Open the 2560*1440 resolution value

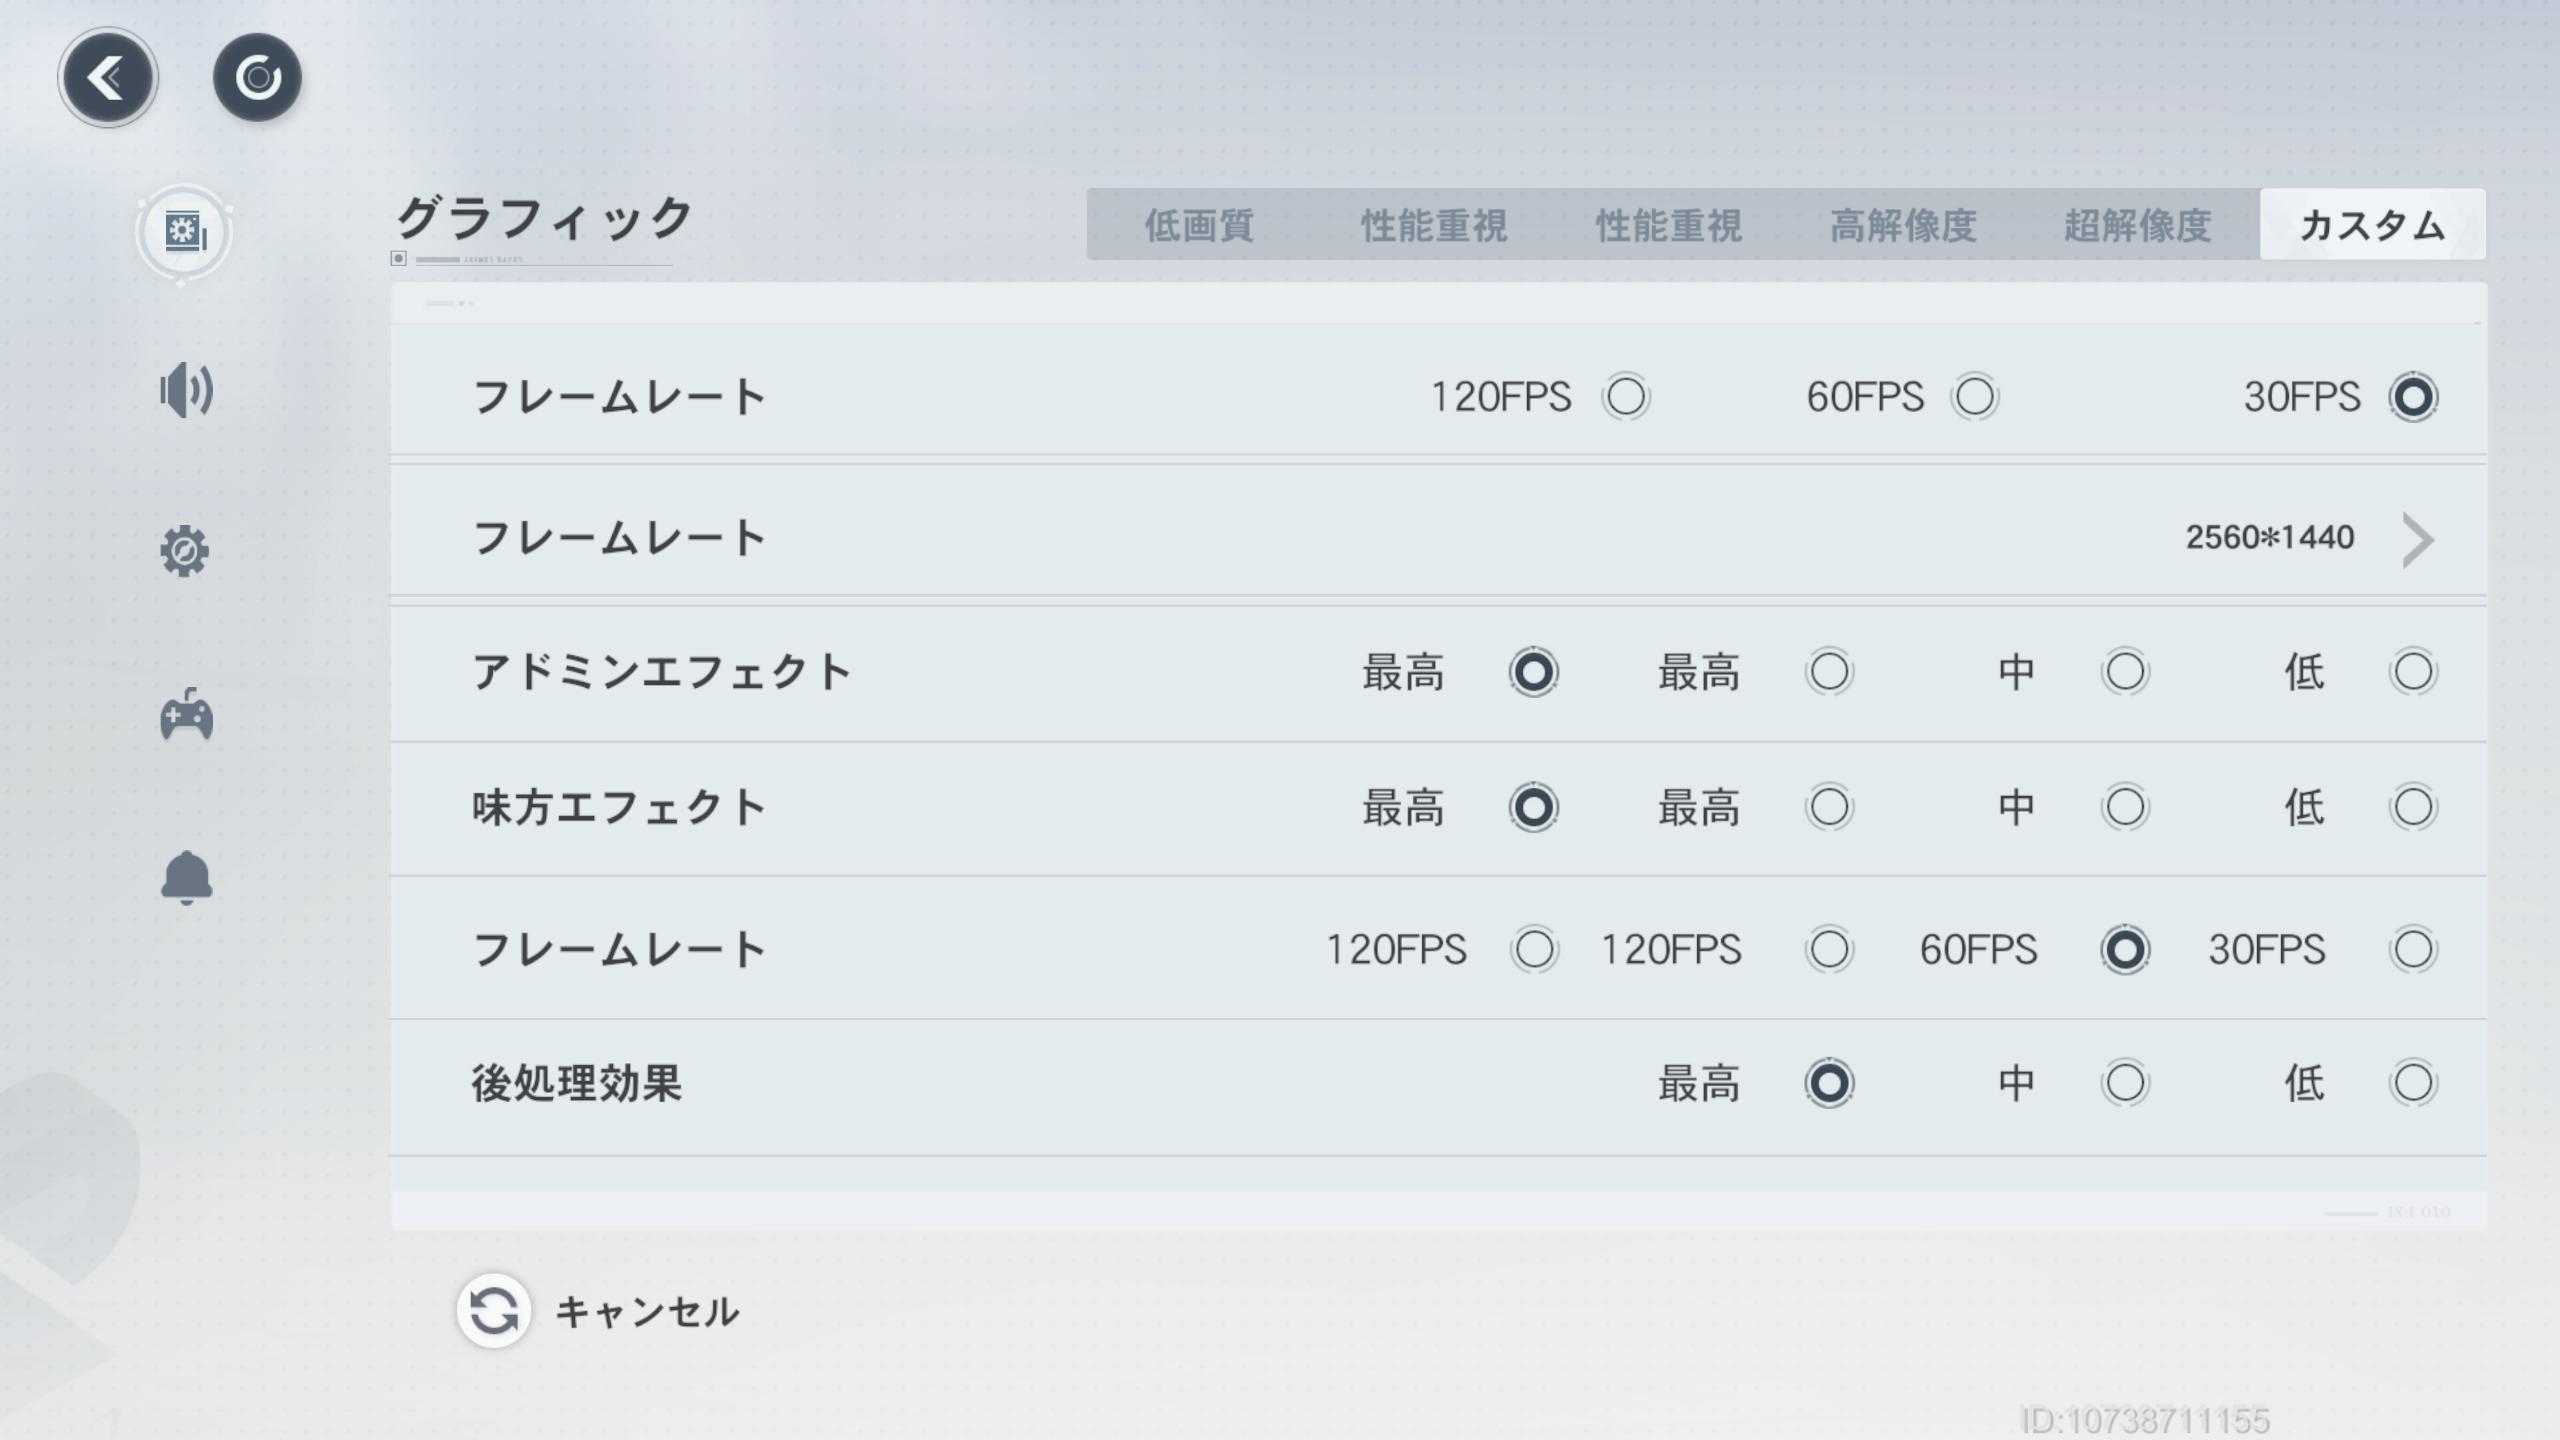coord(2269,538)
